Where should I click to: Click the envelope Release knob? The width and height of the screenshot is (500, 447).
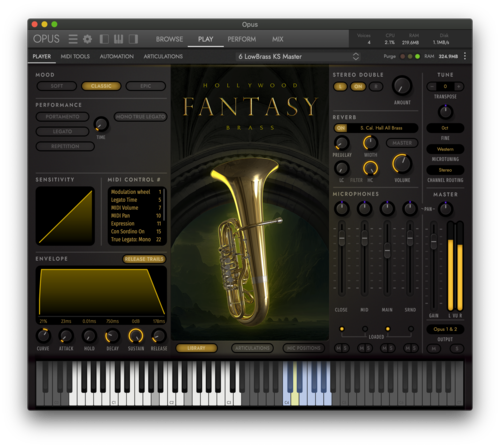(159, 336)
